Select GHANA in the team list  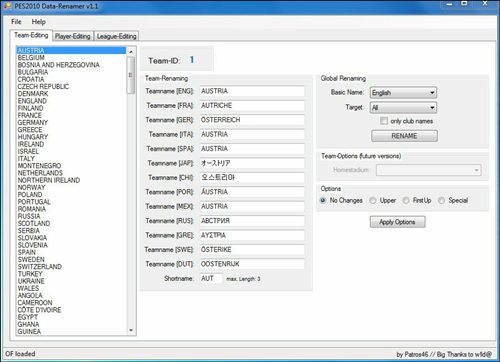71,324
